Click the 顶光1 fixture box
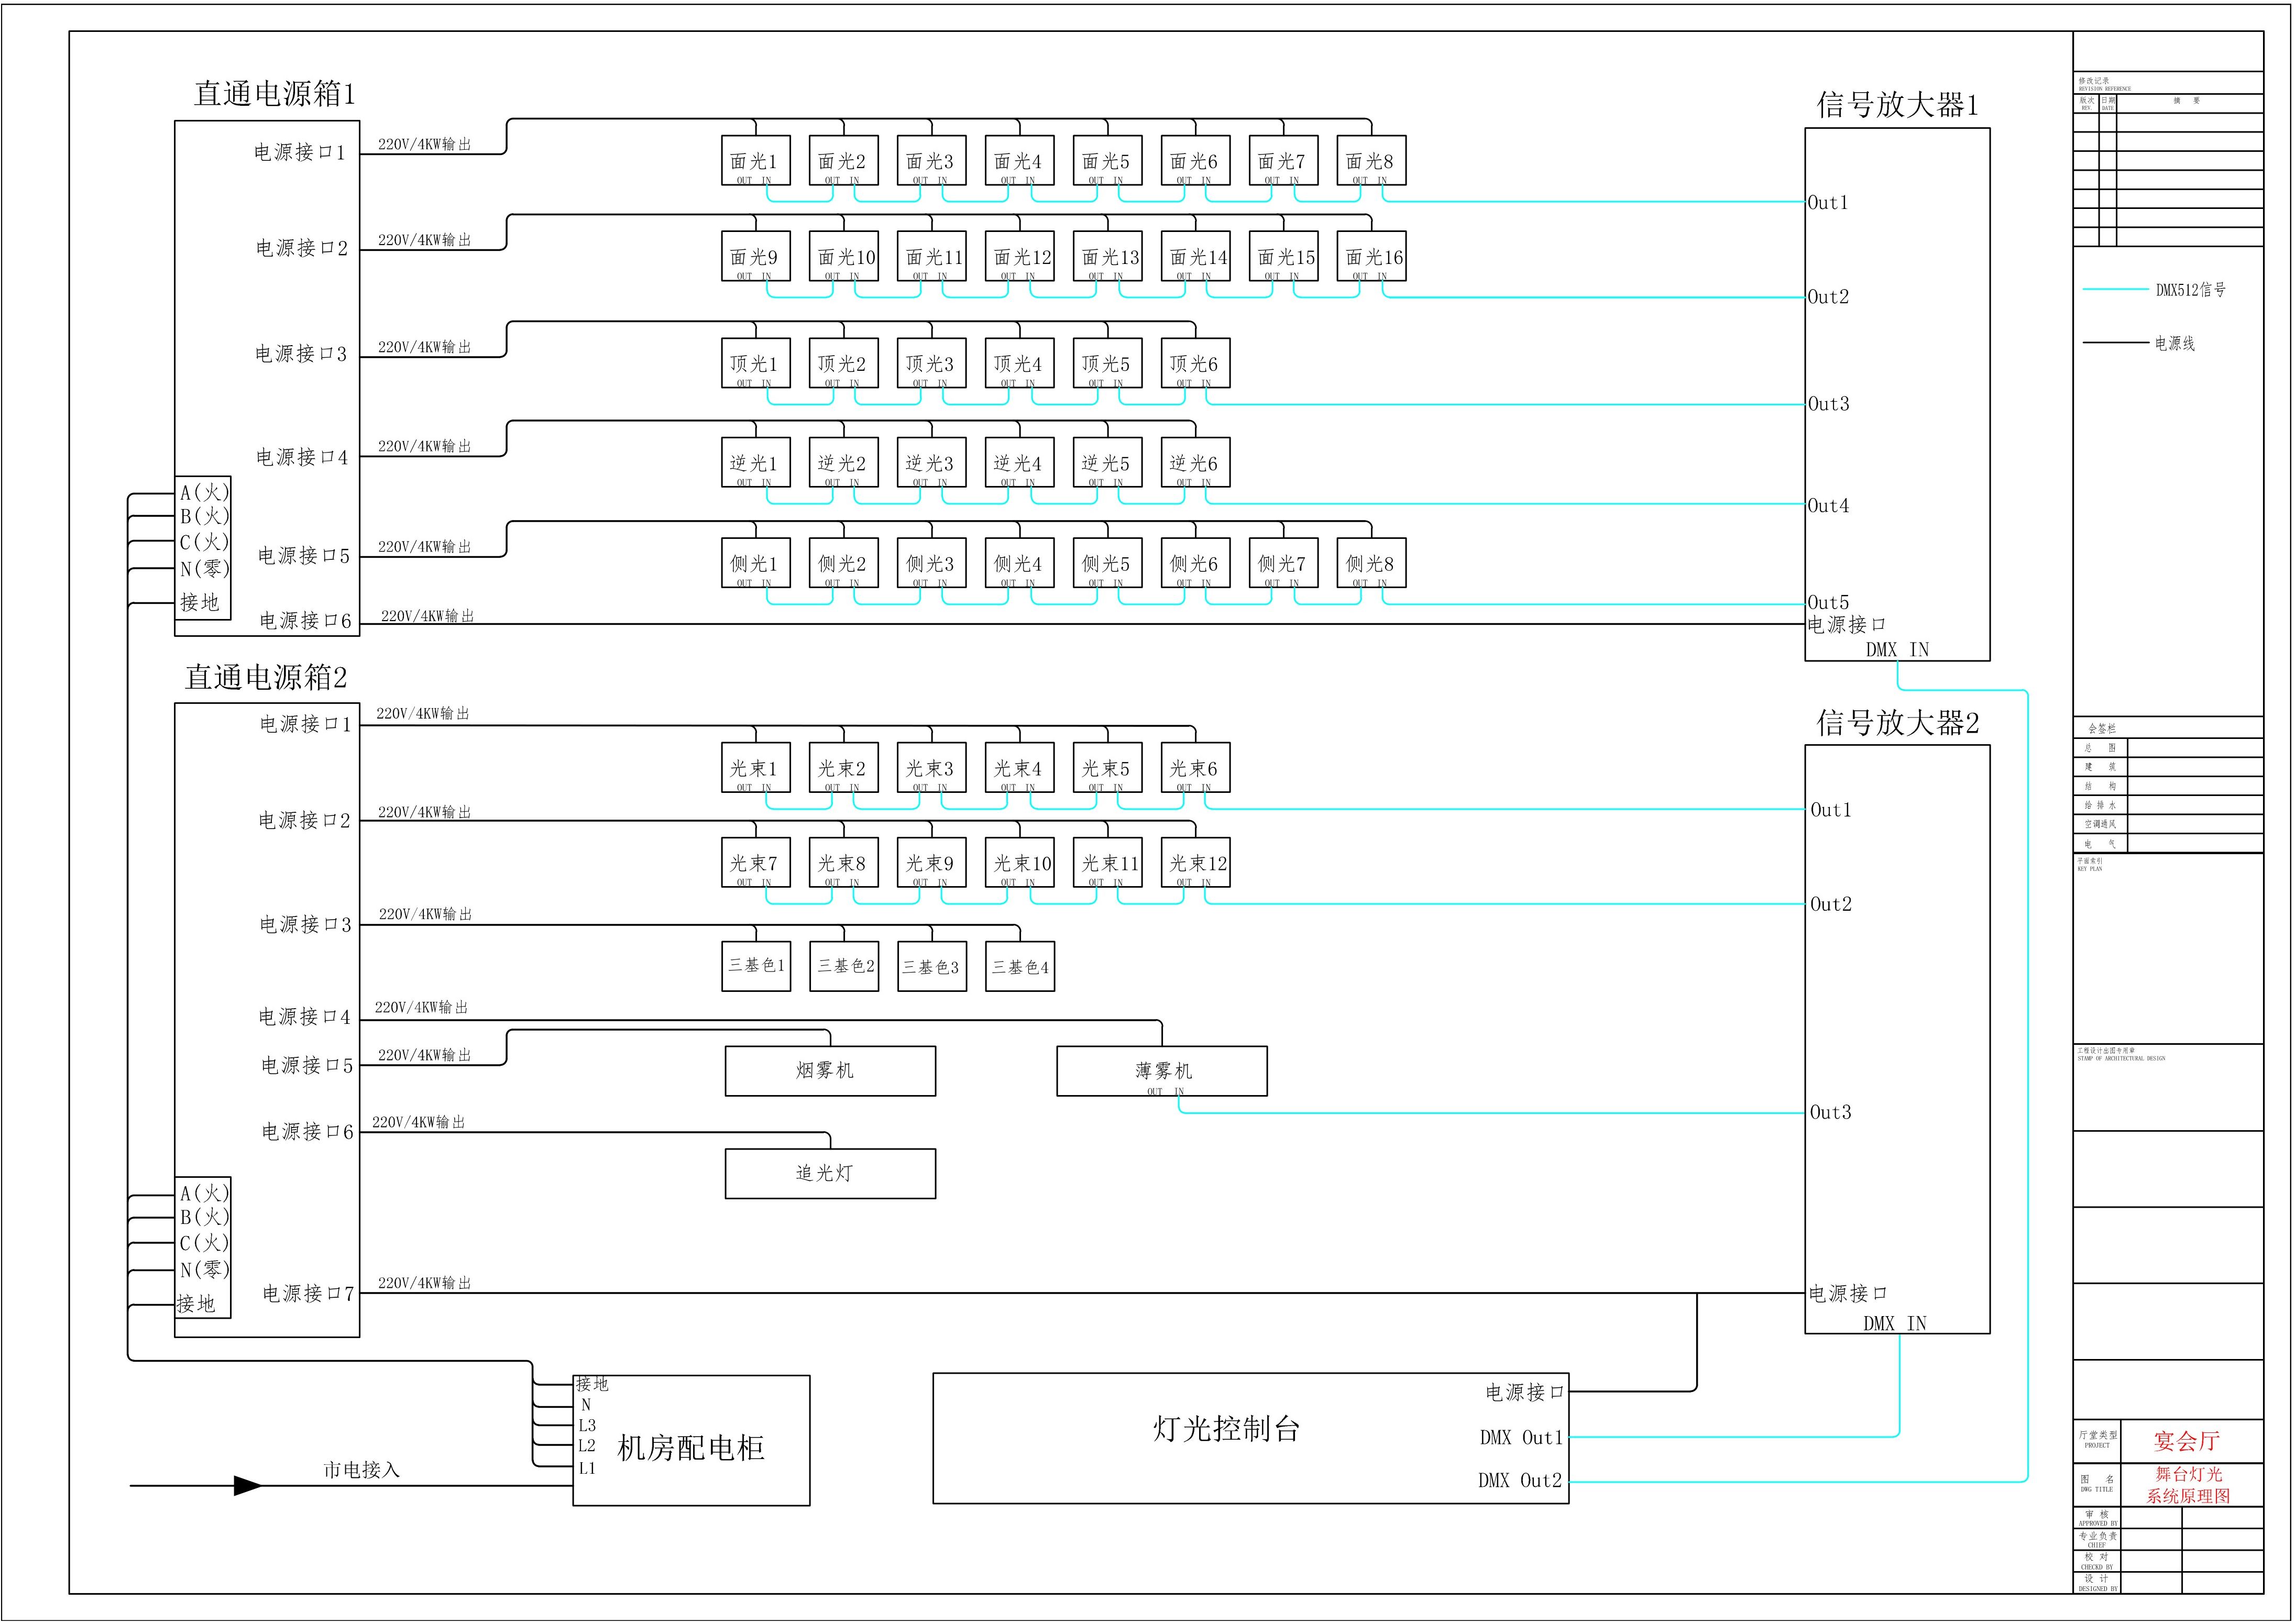 756,363
